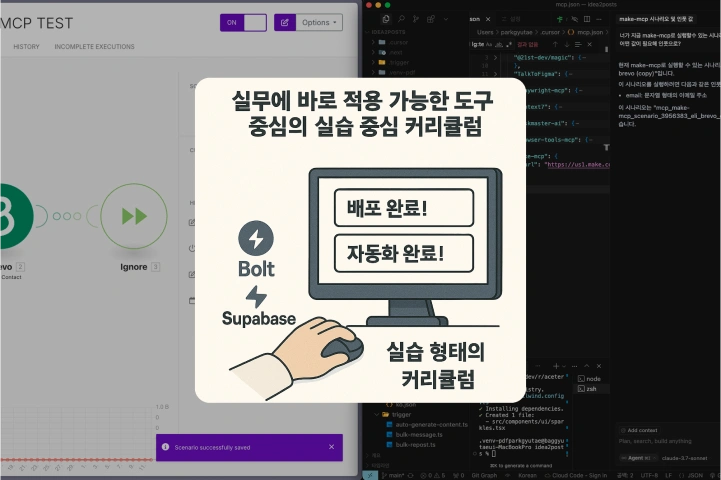Toggle Match Case (Aa) in find widget
The image size is (721, 480).
pyautogui.click(x=489, y=45)
